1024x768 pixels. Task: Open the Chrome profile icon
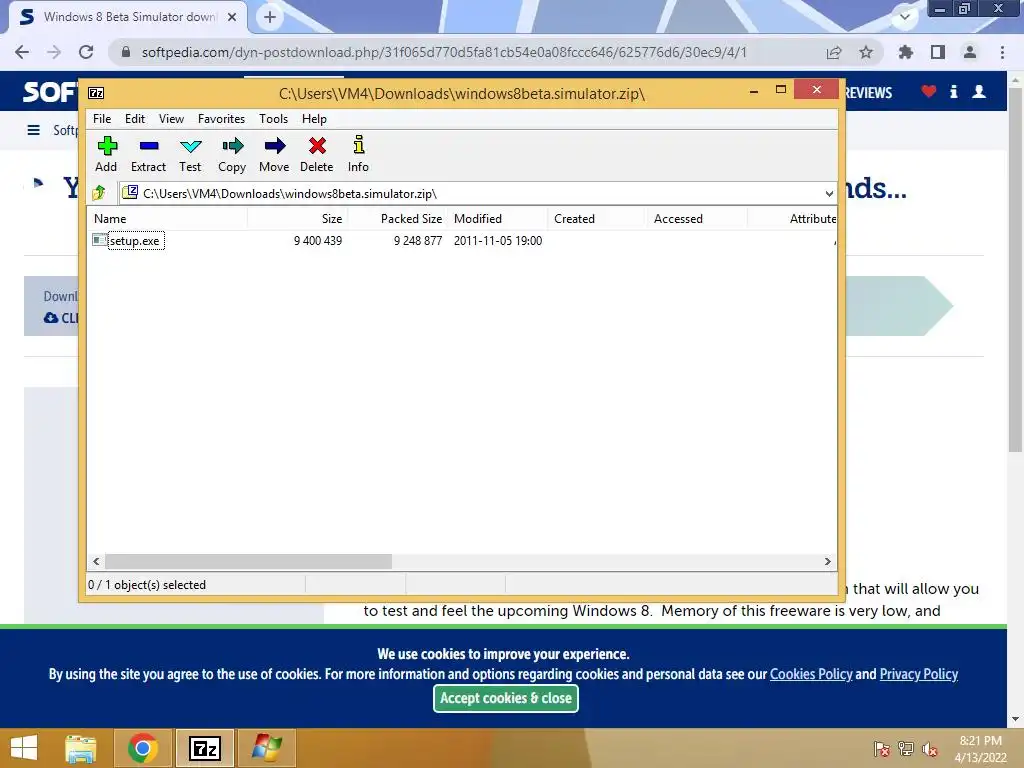(x=970, y=52)
